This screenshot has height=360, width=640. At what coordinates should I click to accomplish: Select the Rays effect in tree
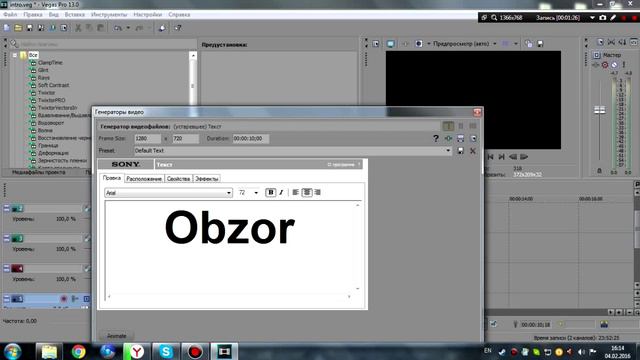[x=44, y=78]
